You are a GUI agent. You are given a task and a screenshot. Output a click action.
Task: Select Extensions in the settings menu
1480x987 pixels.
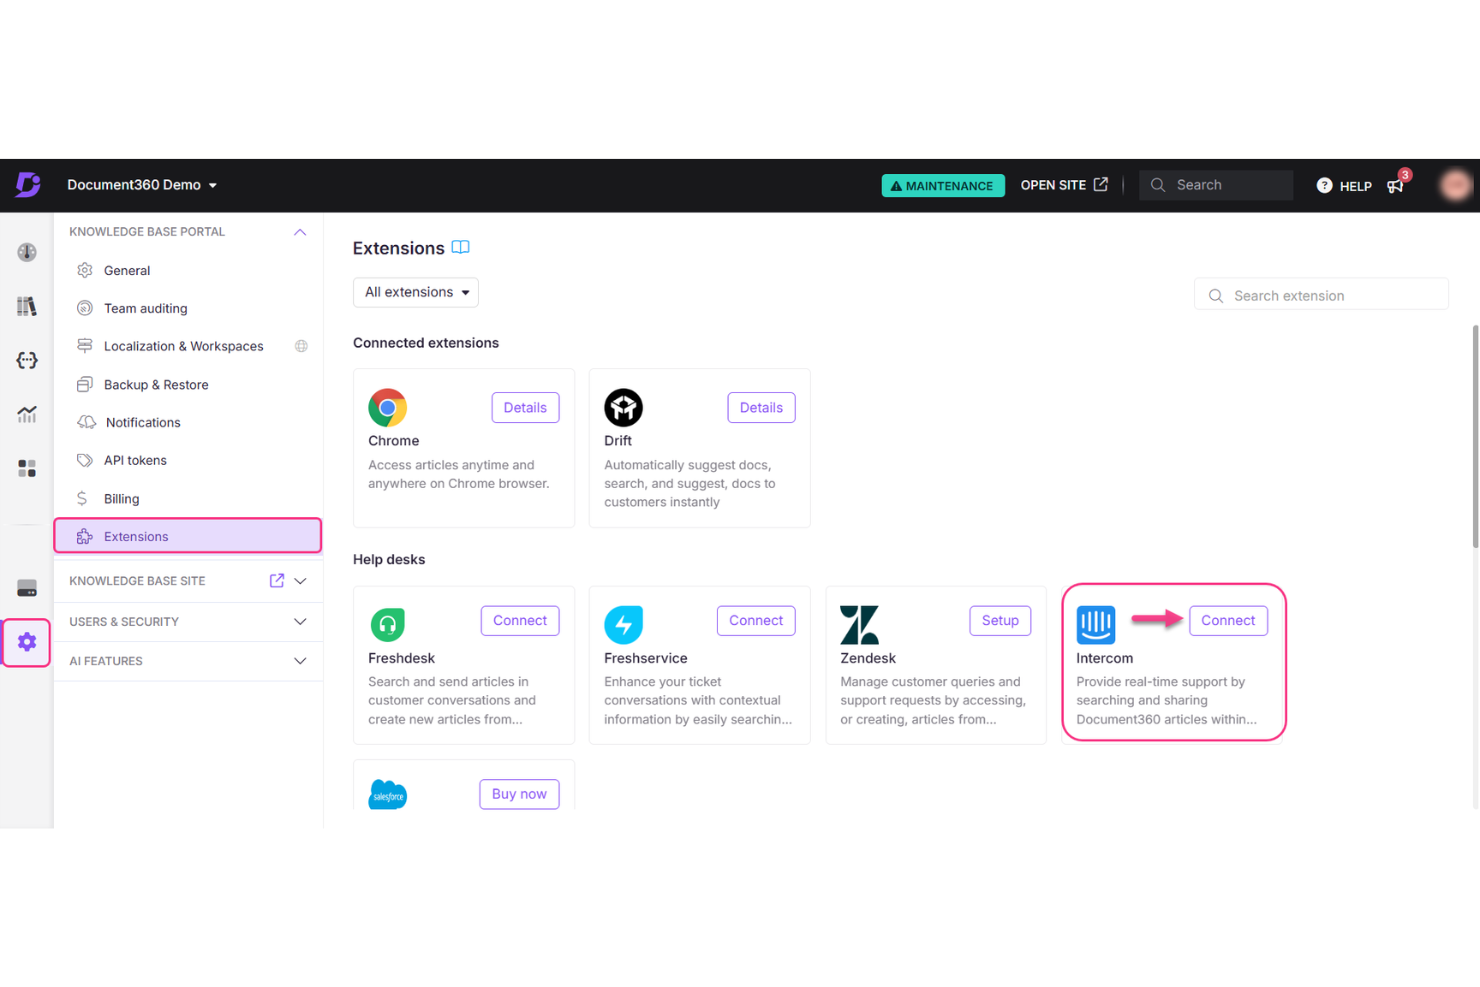pos(136,536)
